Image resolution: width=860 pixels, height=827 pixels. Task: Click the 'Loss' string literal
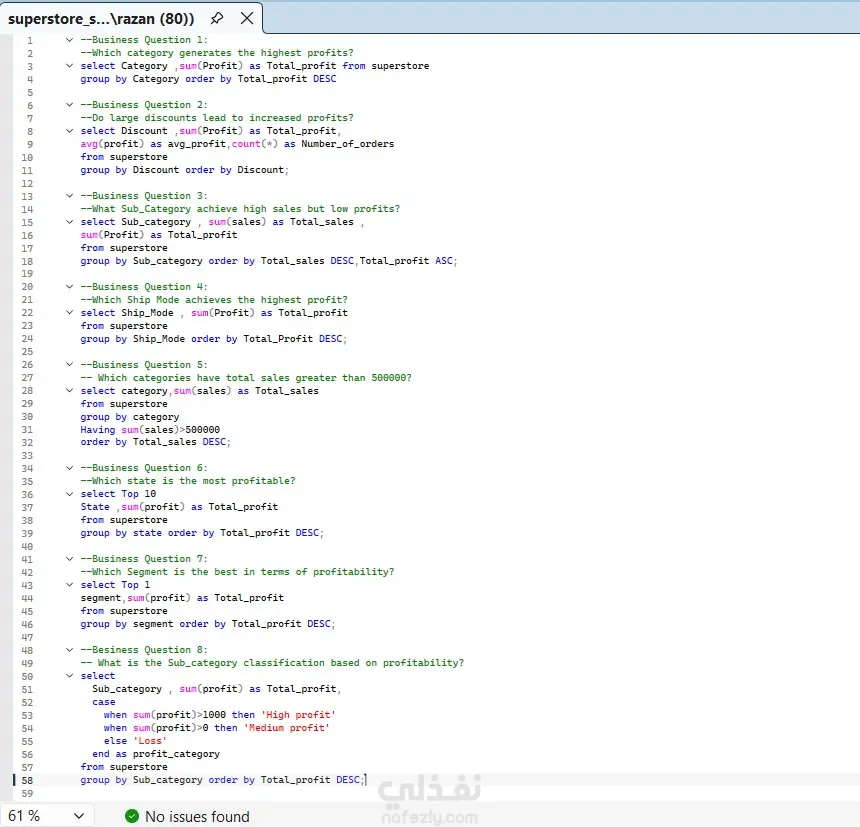150,741
